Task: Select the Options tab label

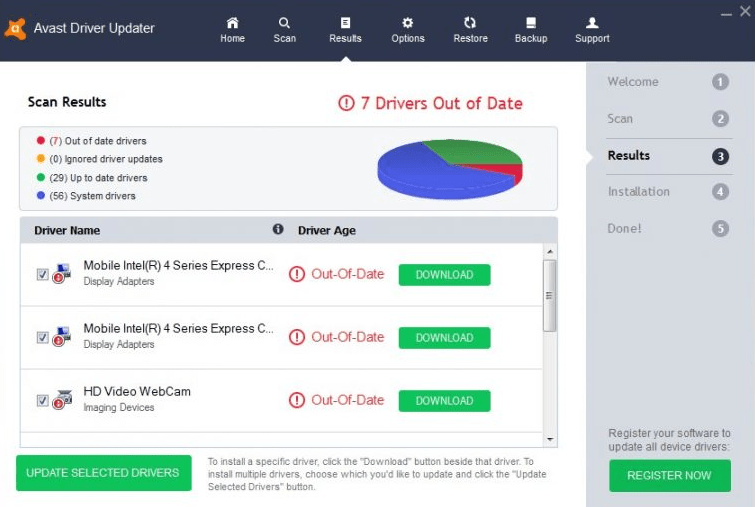Action: (408, 39)
